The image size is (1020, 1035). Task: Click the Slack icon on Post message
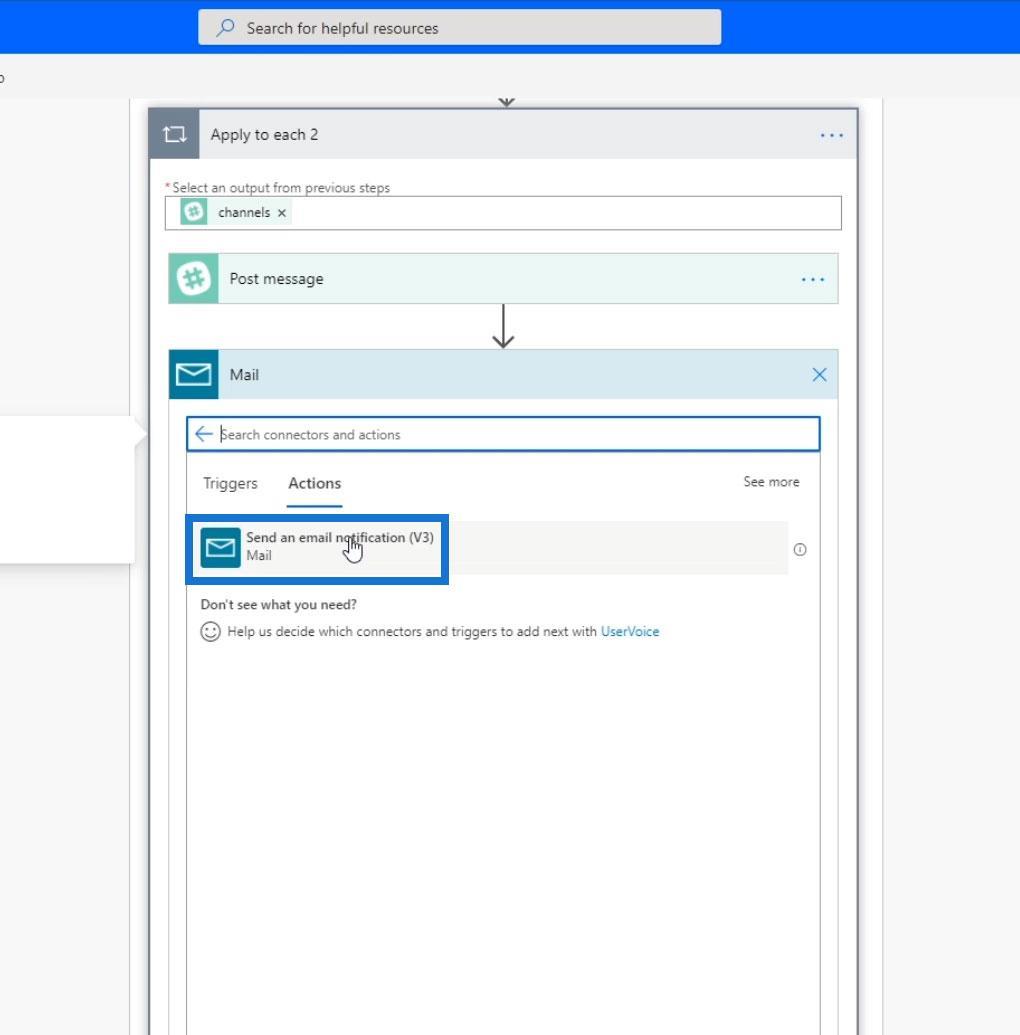point(193,279)
